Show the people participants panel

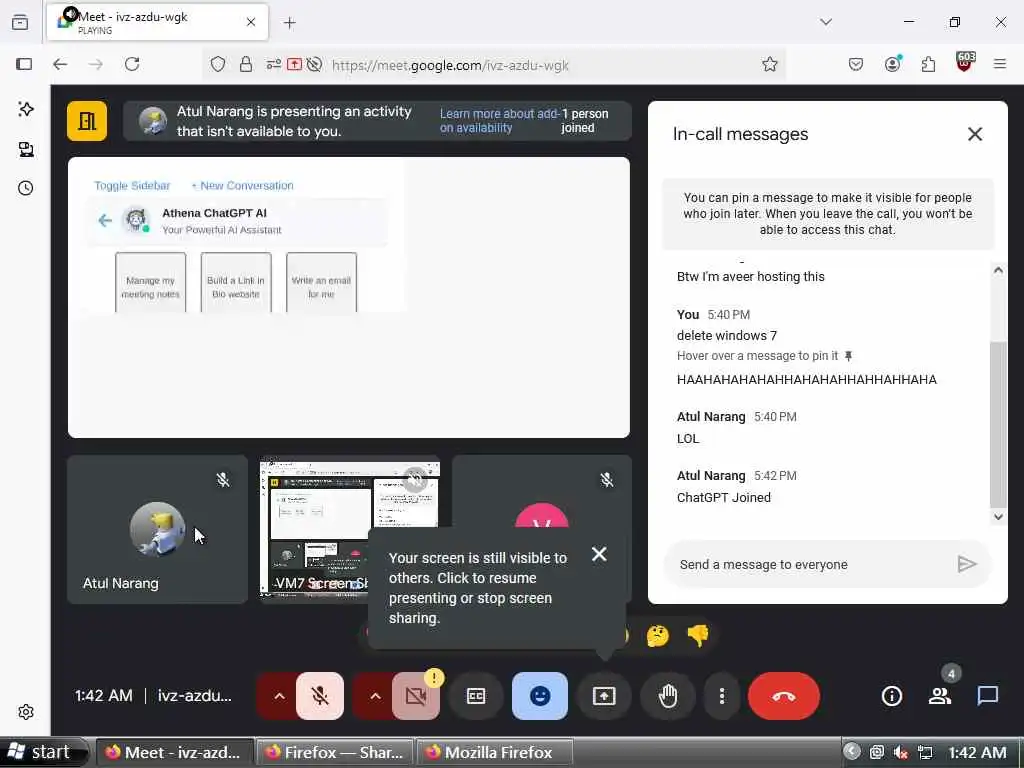click(x=940, y=696)
